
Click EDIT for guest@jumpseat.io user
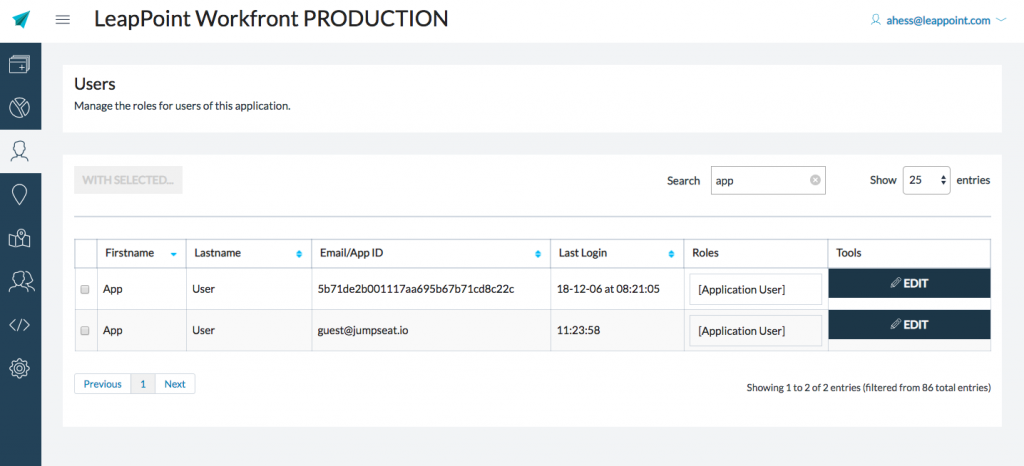[x=909, y=324]
